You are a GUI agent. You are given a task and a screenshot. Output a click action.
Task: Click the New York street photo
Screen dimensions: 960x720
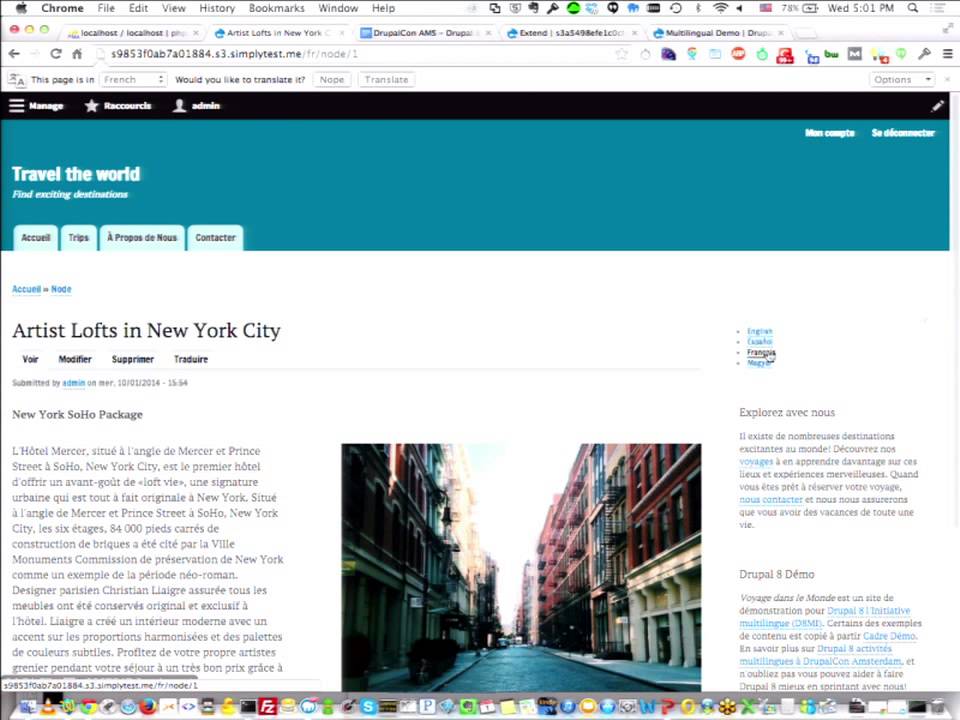[x=521, y=567]
